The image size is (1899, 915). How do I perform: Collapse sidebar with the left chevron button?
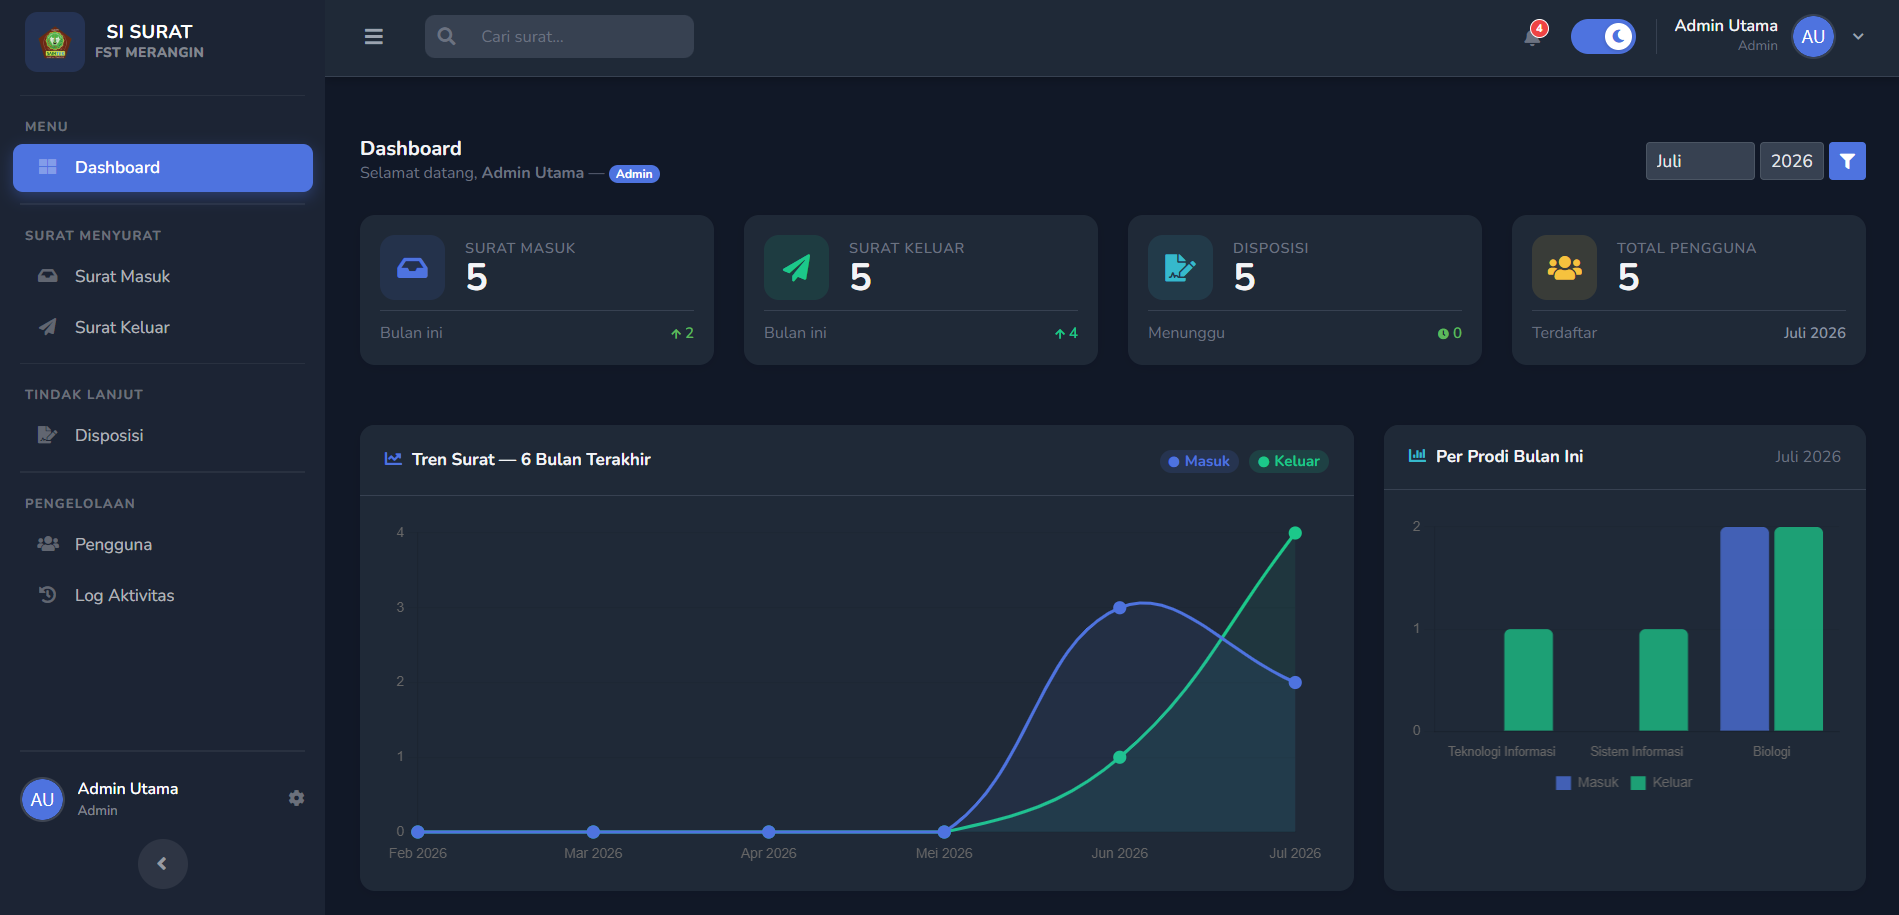162,864
